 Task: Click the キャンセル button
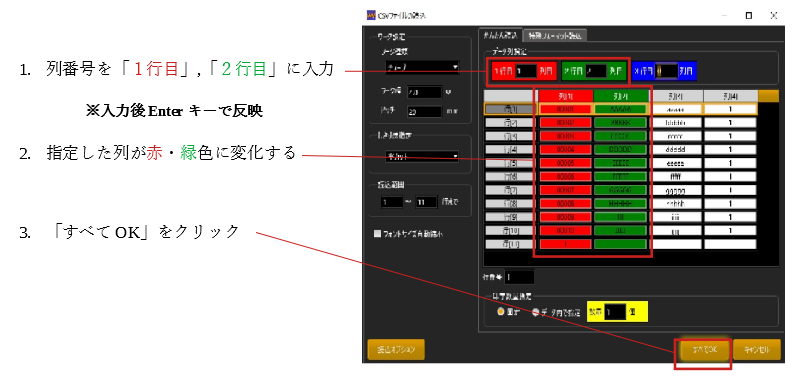[757, 349]
